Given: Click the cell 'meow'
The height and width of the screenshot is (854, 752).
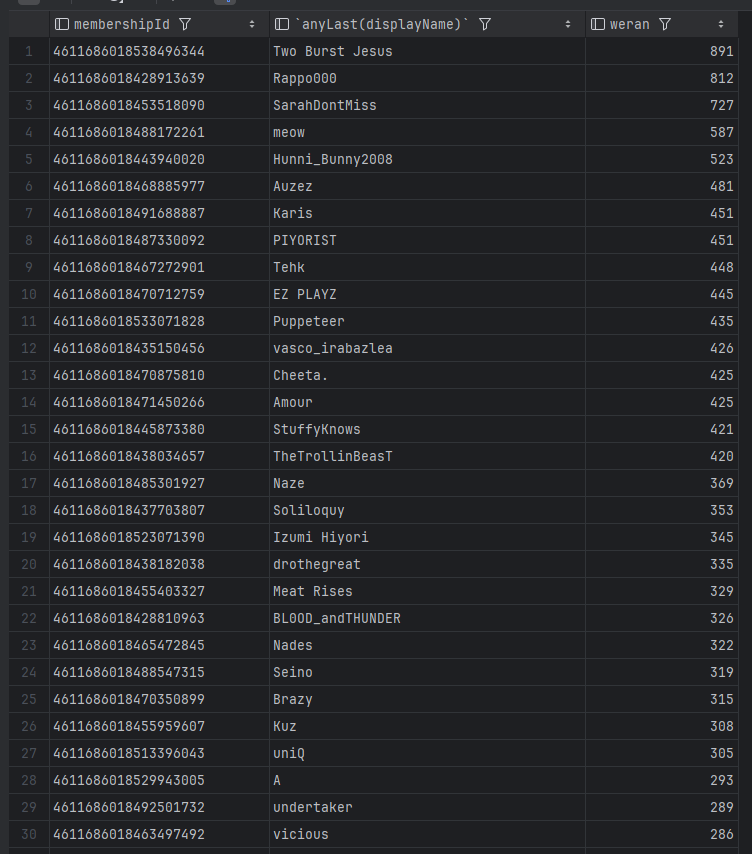Looking at the screenshot, I should point(427,132).
